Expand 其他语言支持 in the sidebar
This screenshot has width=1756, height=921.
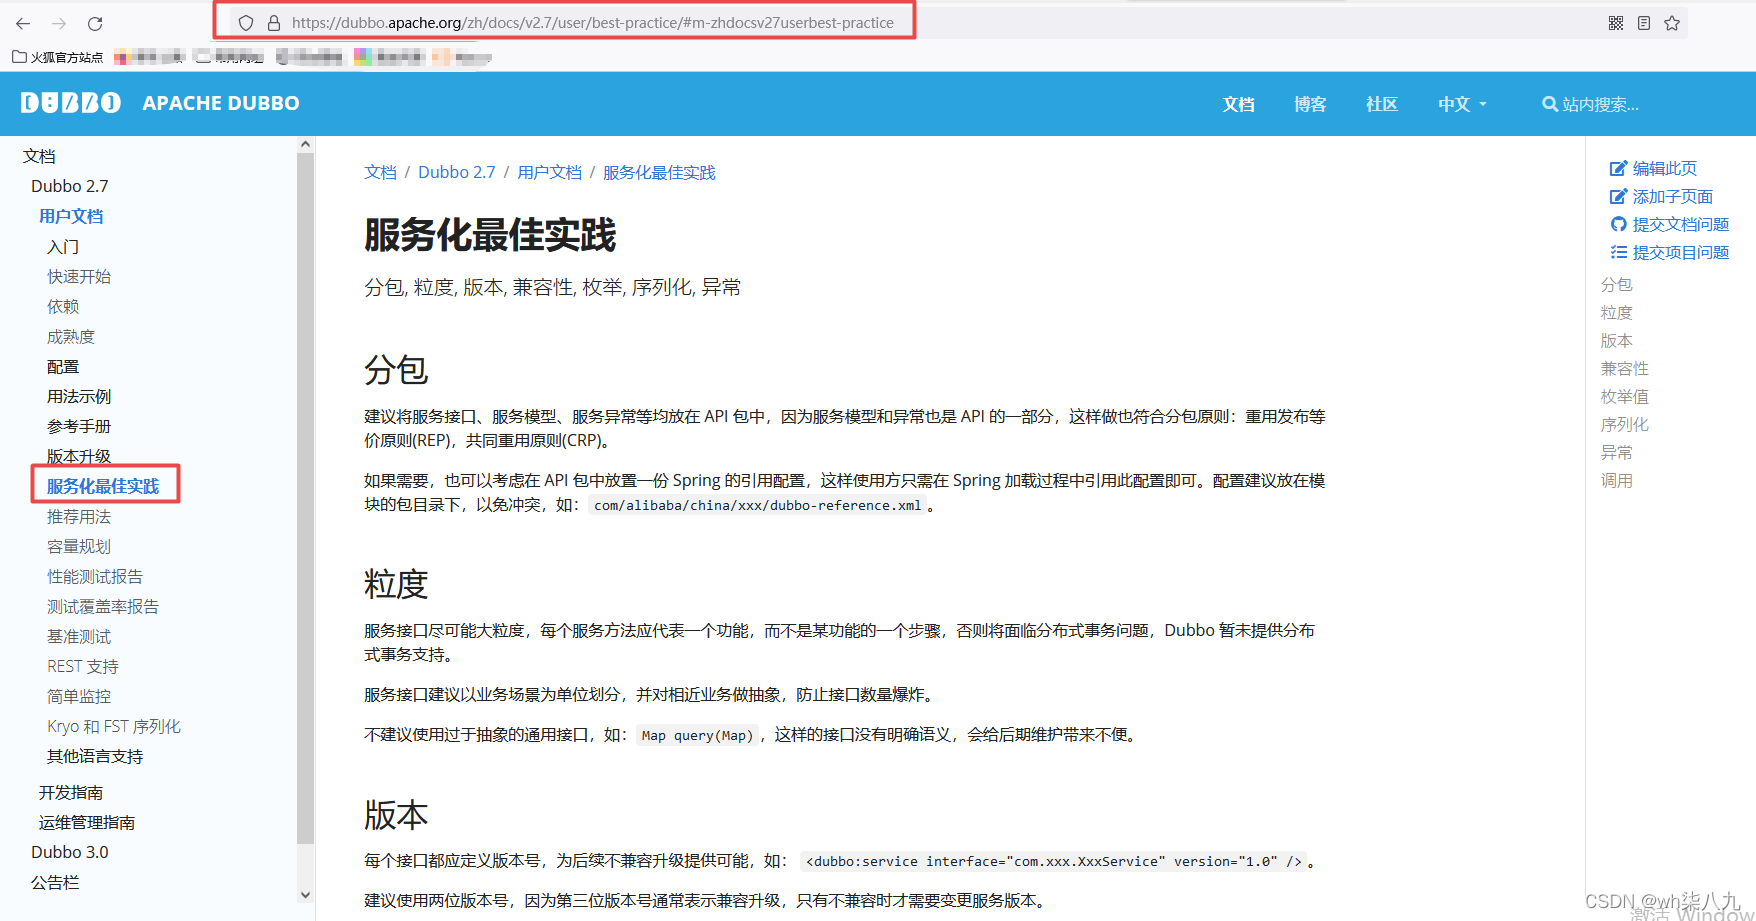[x=95, y=756]
